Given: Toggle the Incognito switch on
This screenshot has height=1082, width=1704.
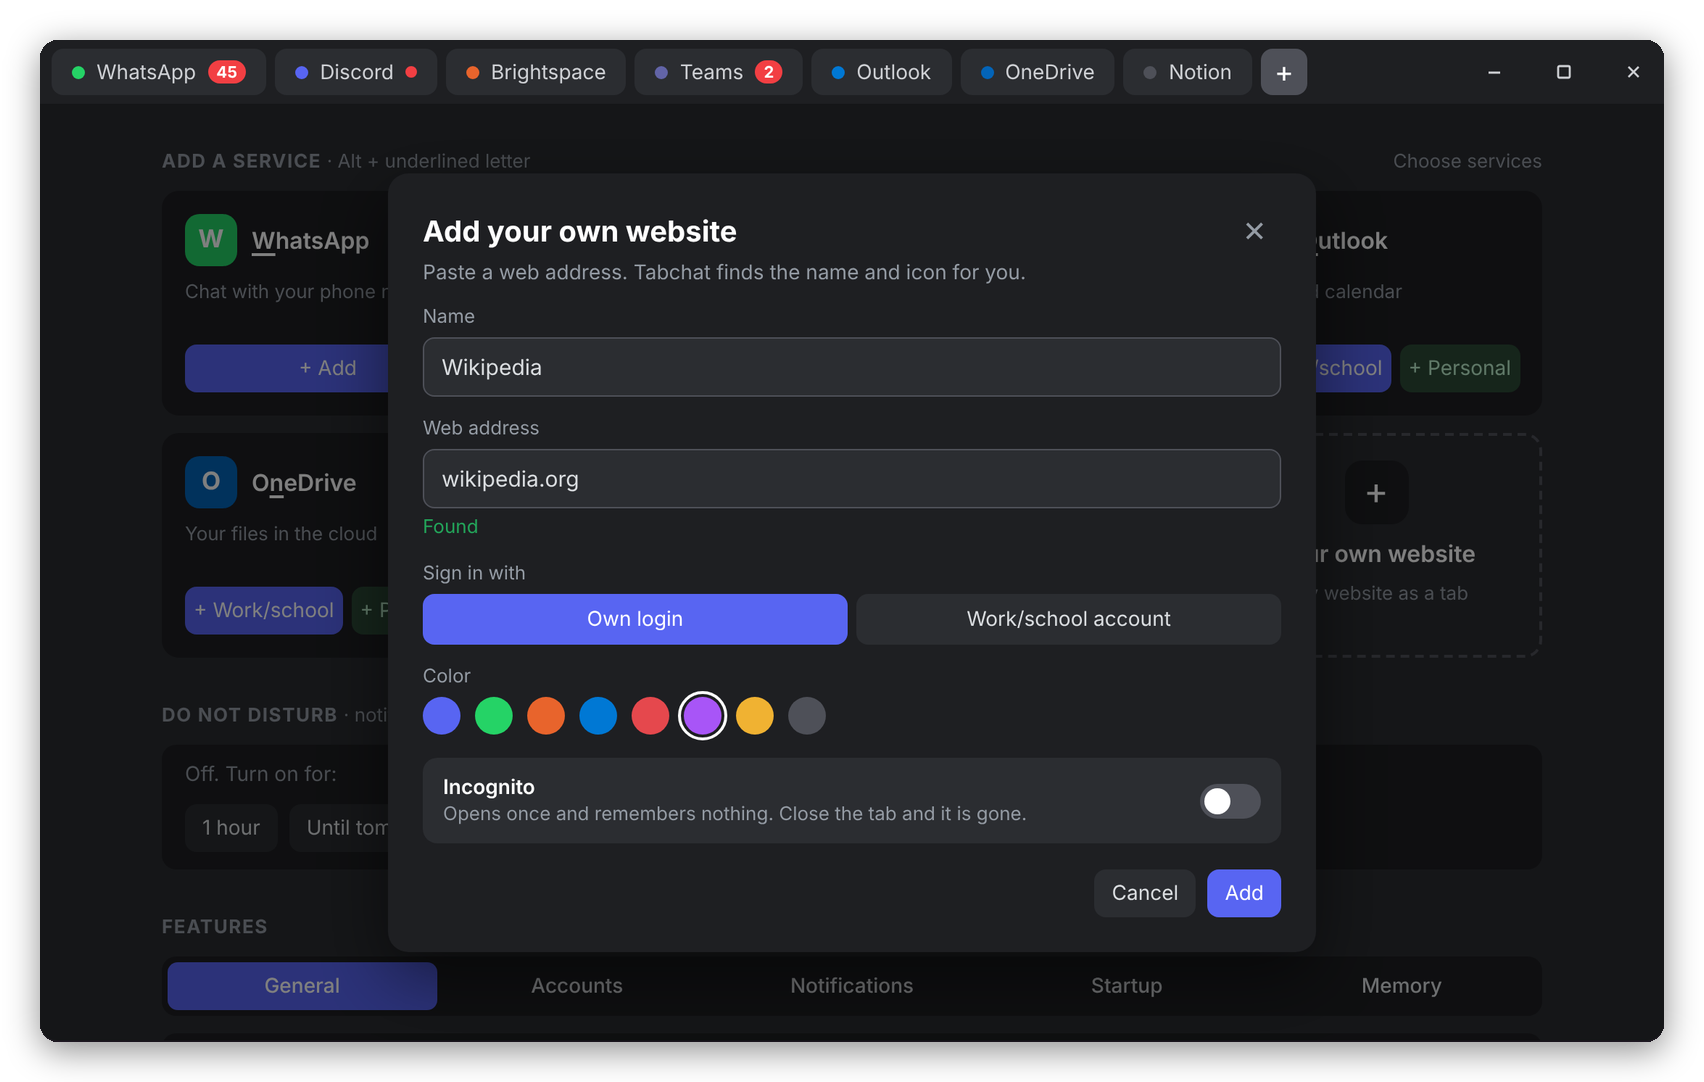Looking at the screenshot, I should [x=1230, y=801].
